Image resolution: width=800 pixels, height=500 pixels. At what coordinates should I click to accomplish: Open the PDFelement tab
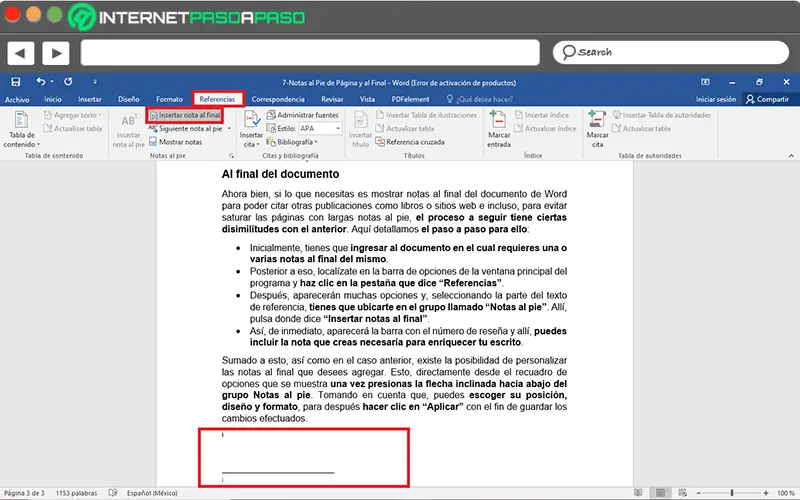pyautogui.click(x=410, y=99)
